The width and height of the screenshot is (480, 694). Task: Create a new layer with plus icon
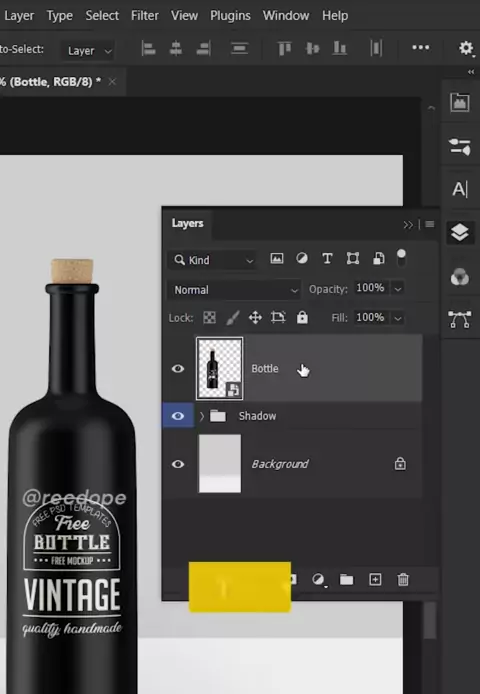375,579
